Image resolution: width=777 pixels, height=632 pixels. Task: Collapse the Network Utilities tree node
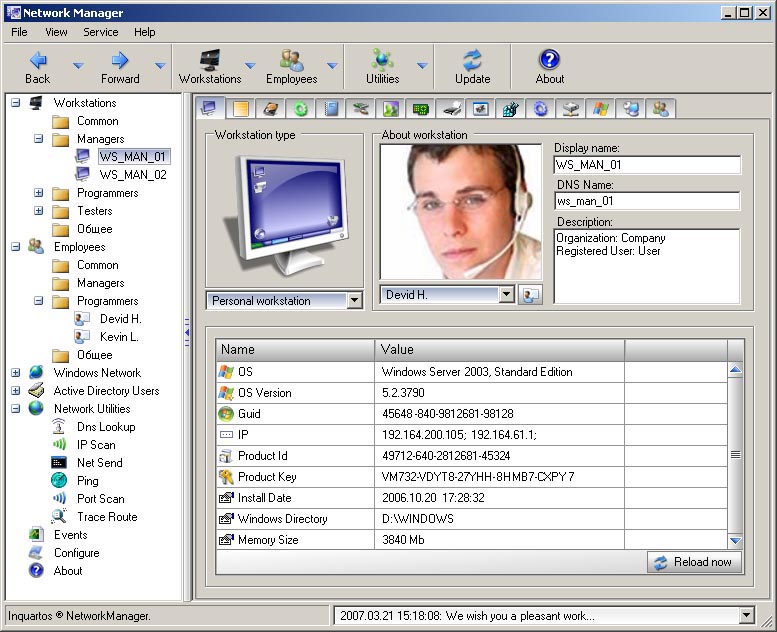16,409
